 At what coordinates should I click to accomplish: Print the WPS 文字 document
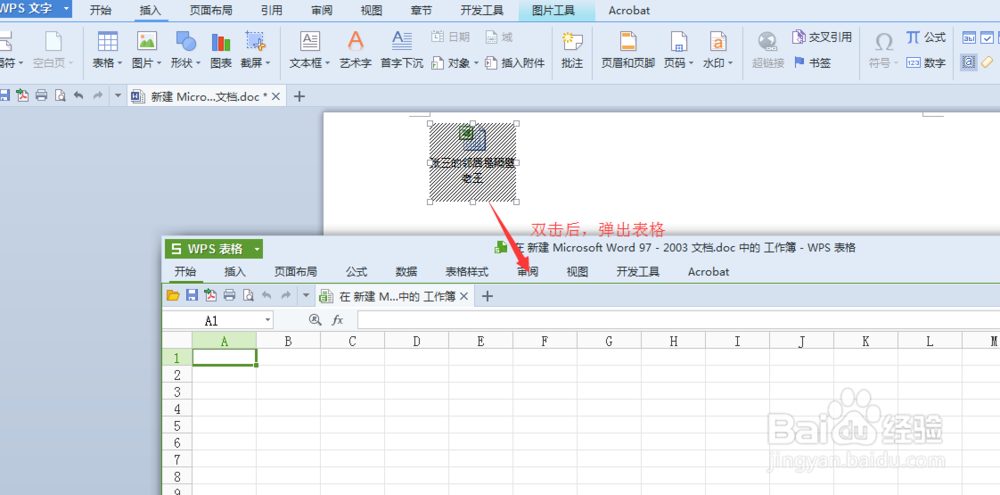41,96
